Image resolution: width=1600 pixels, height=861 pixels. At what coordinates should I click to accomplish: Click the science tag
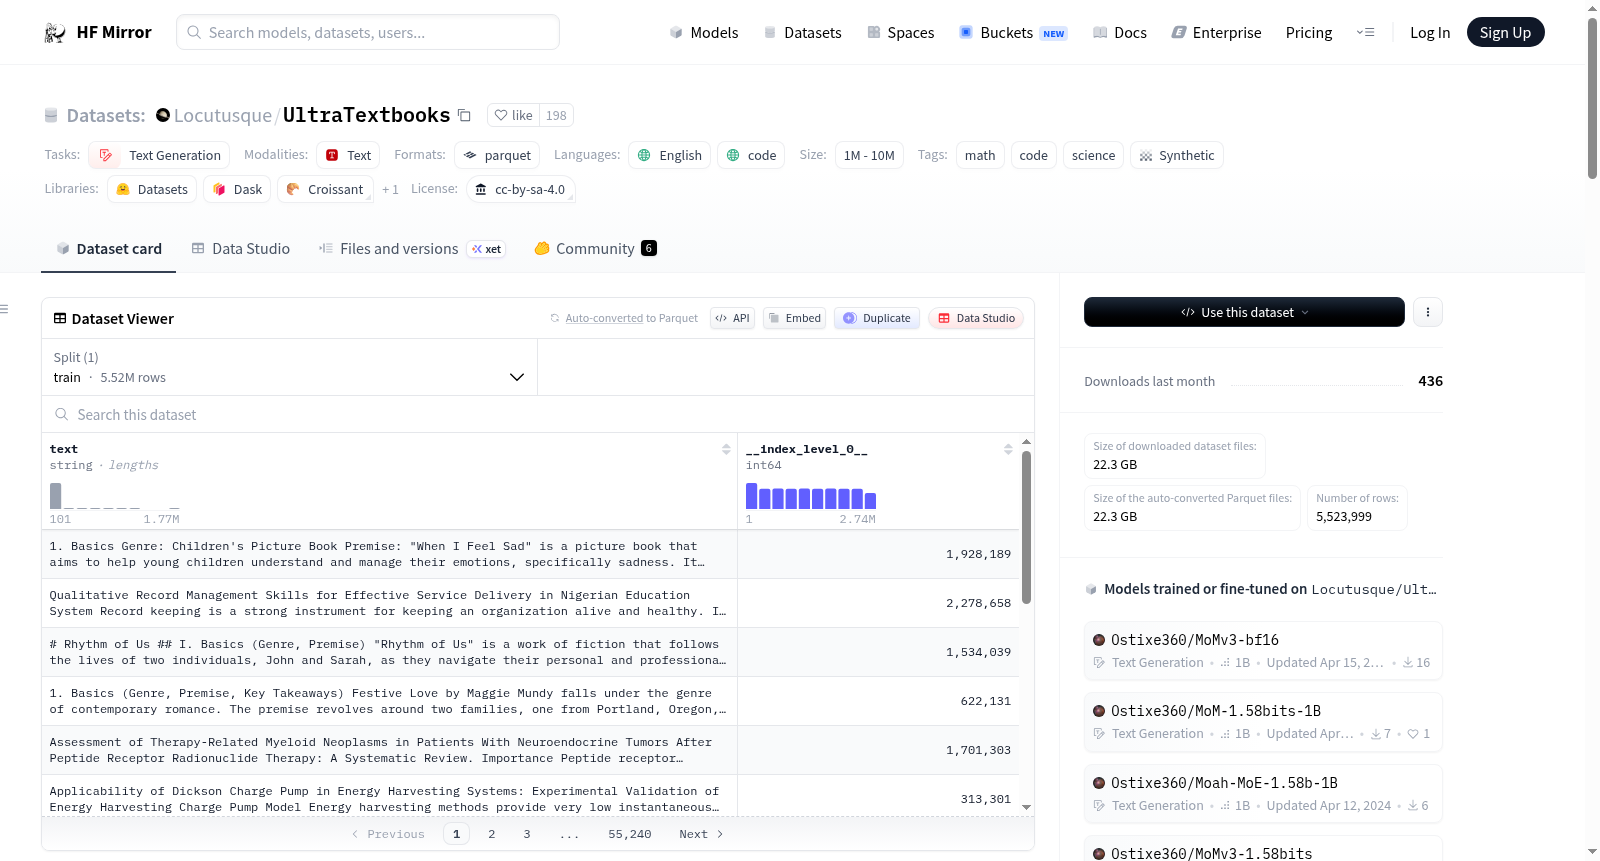[1093, 155]
